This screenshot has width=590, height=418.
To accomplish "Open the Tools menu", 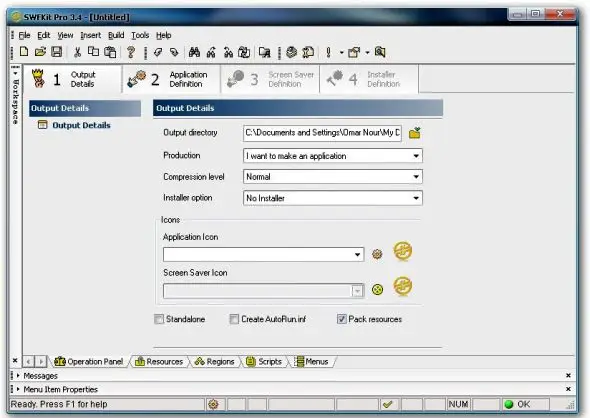I will (140, 35).
